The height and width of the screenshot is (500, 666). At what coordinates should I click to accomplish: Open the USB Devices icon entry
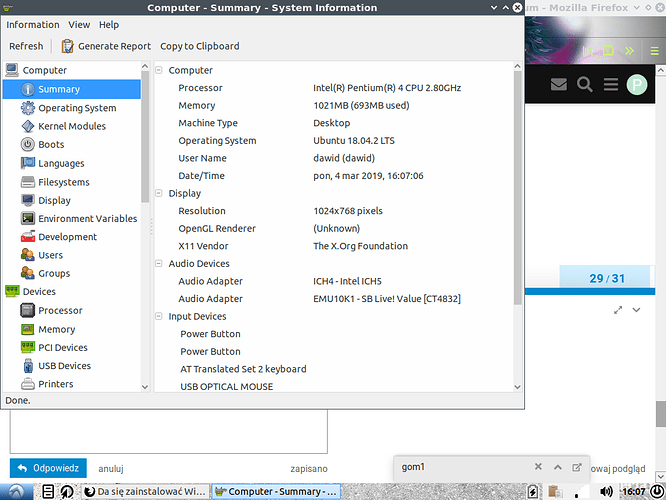coord(28,366)
